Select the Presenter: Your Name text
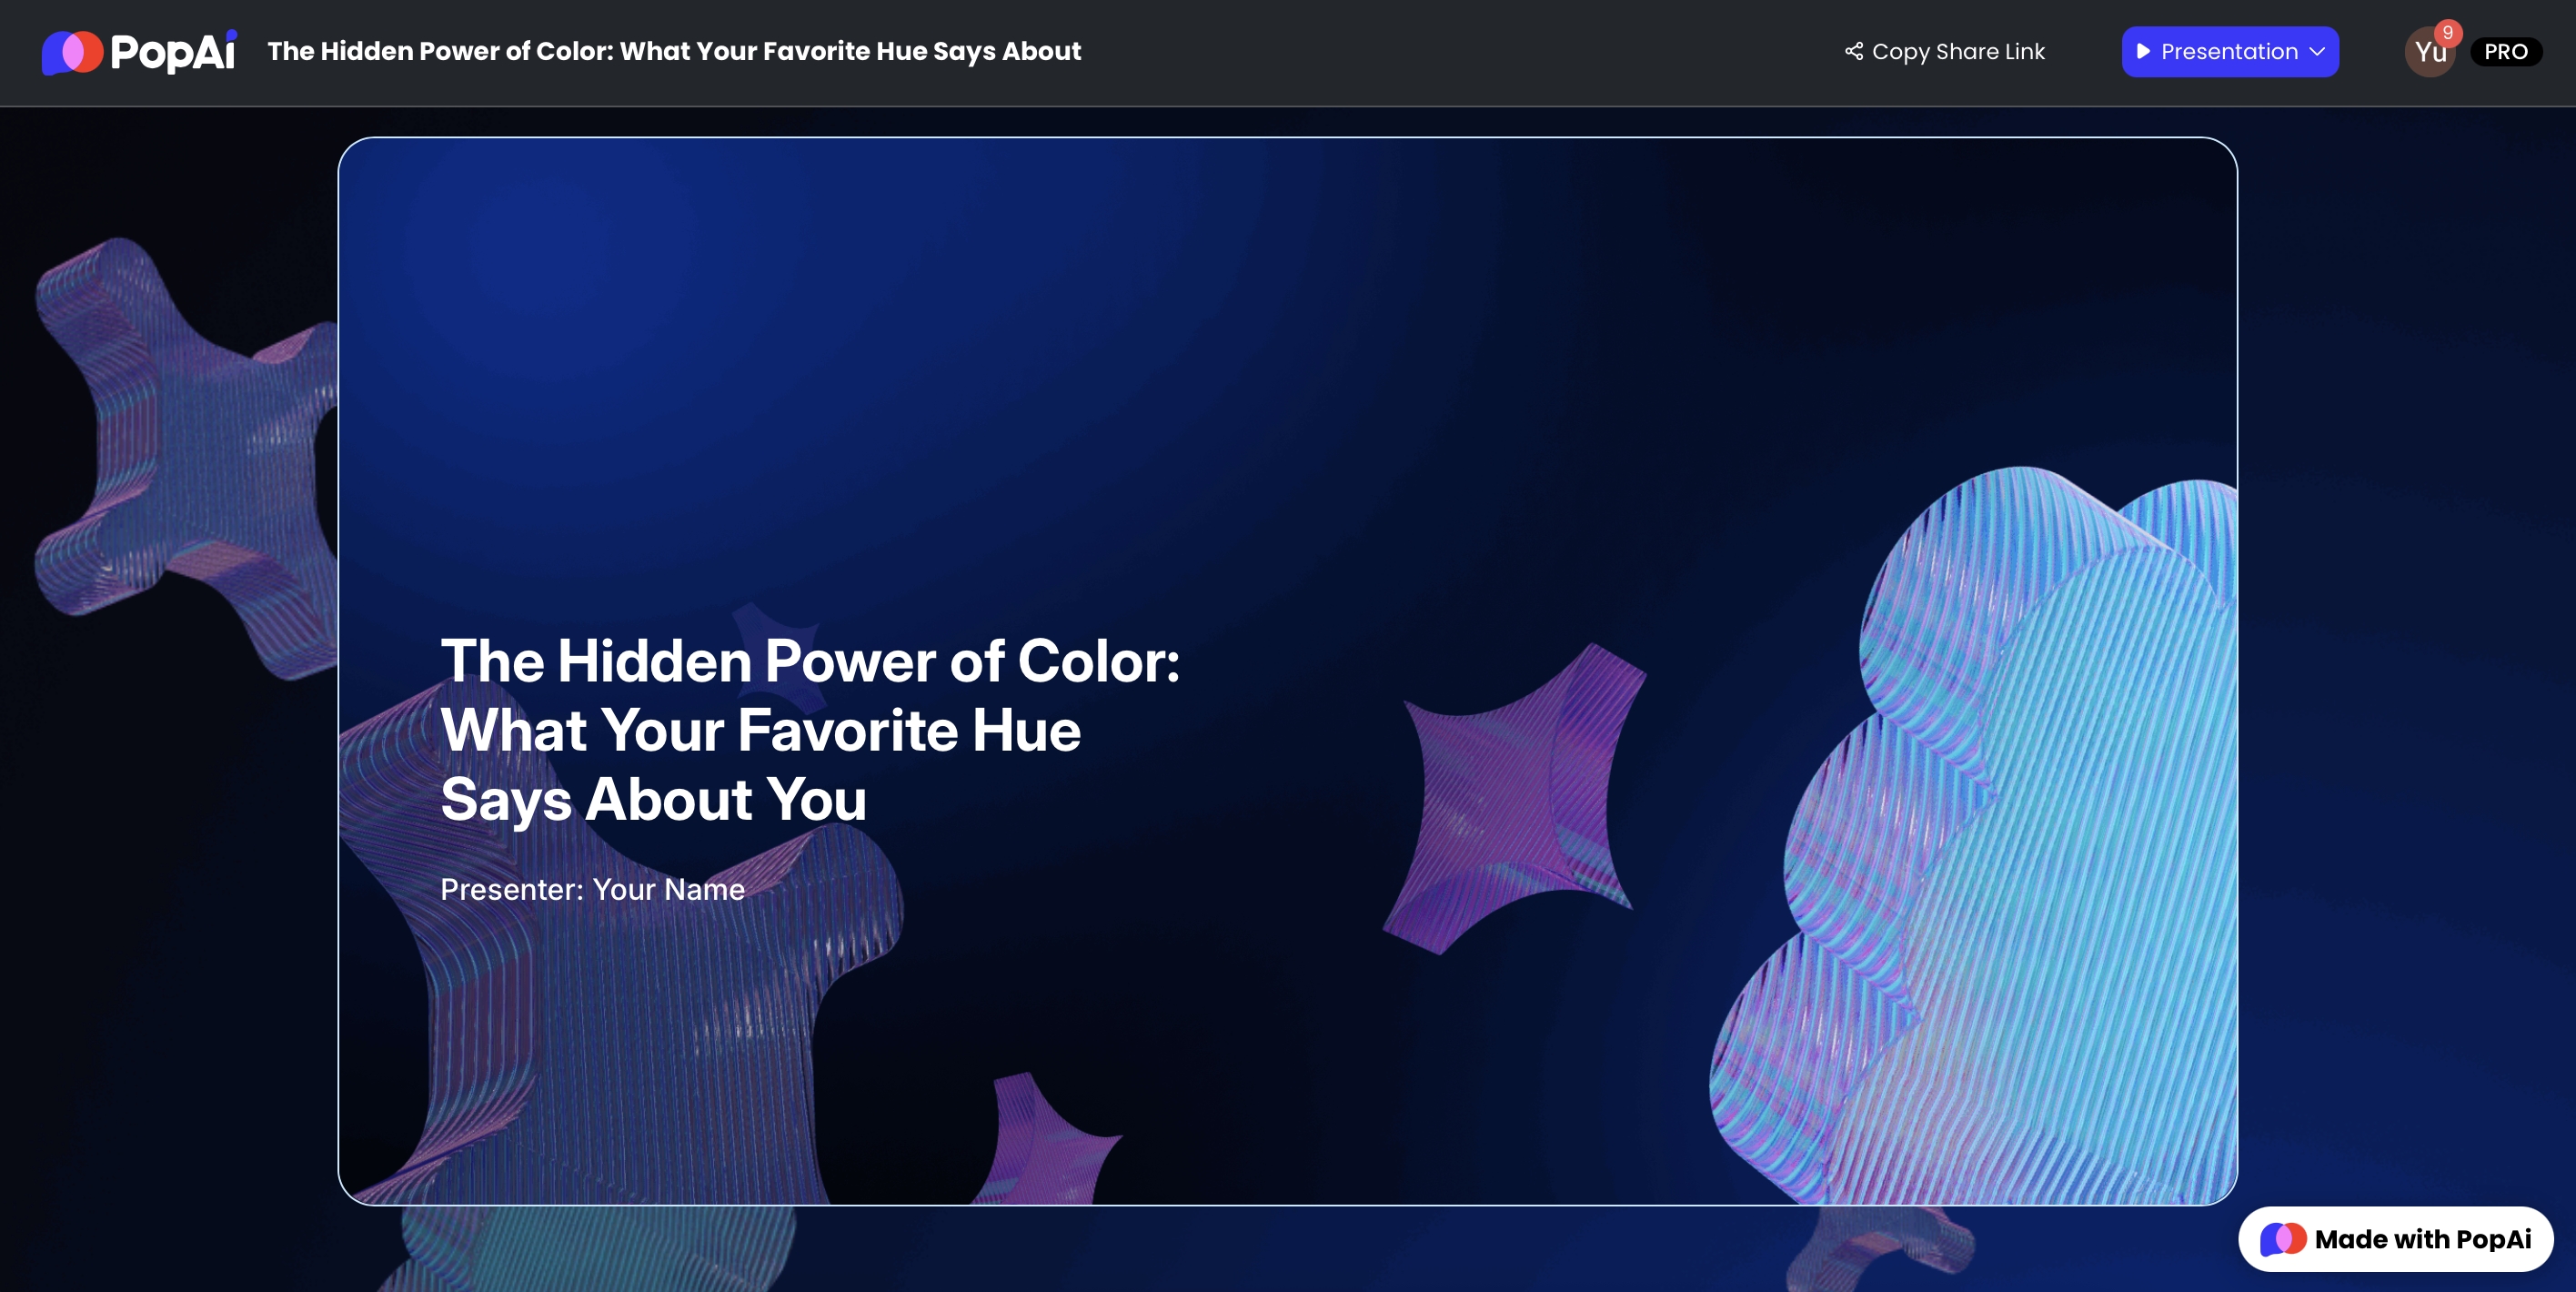The width and height of the screenshot is (2576, 1292). (x=592, y=889)
